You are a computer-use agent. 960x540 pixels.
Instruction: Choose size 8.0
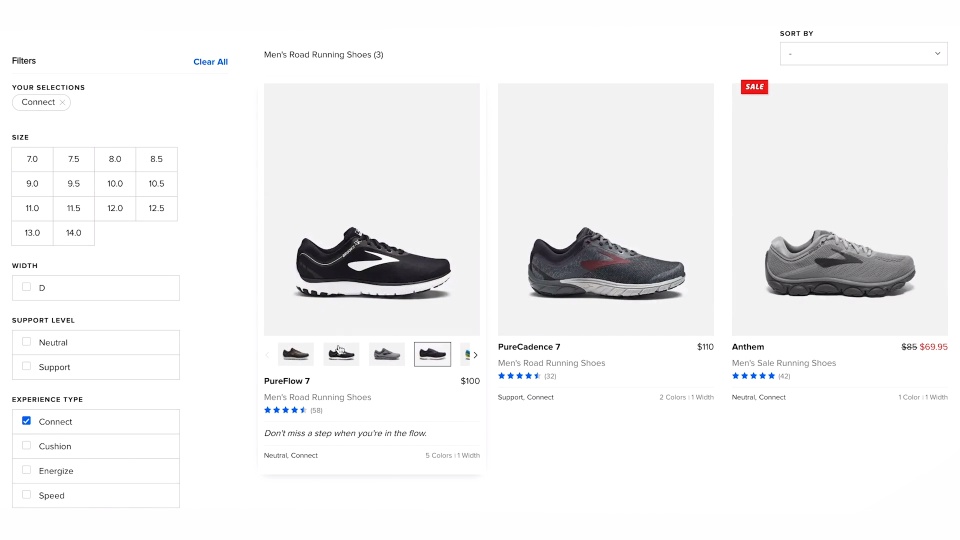115,159
